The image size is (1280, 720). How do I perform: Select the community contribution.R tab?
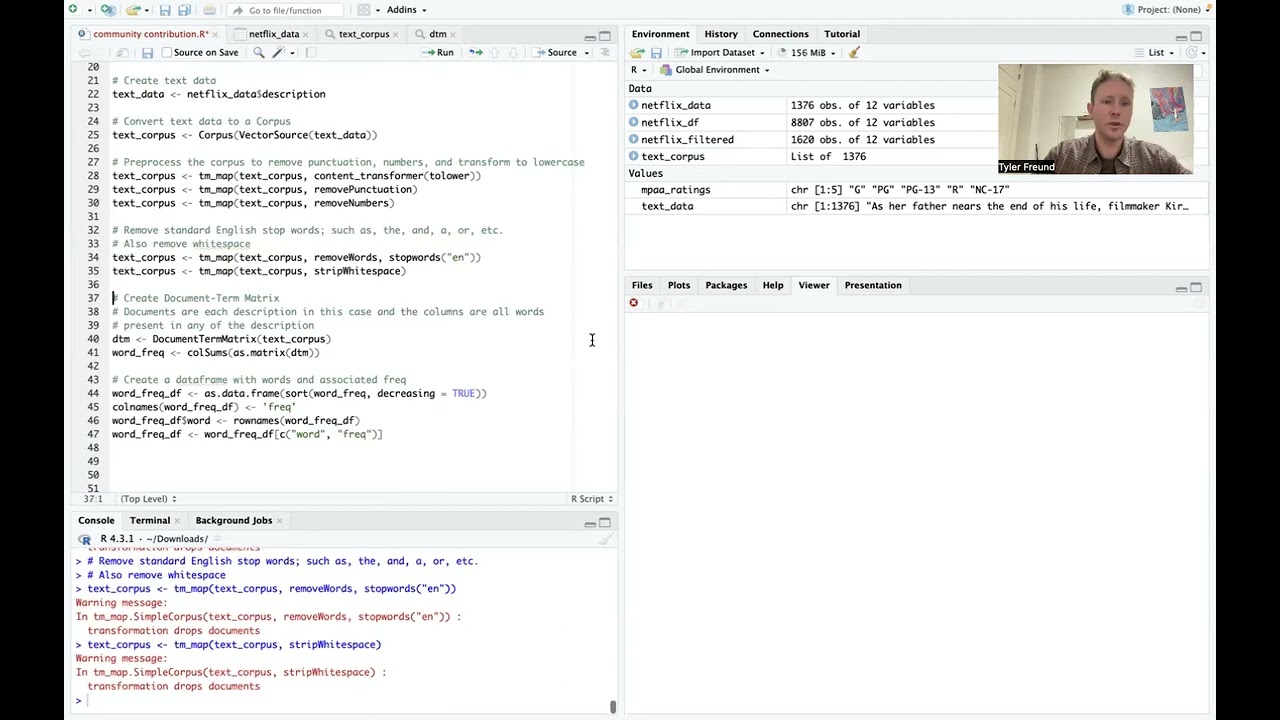tap(150, 34)
